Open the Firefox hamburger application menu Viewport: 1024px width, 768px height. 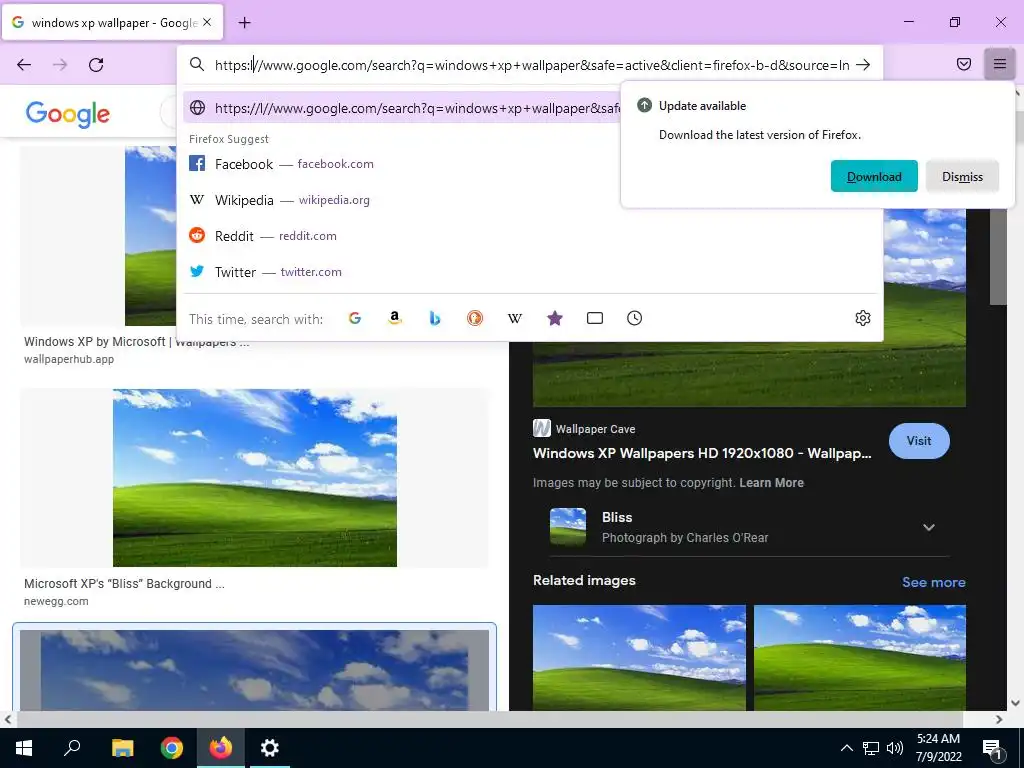point(999,64)
